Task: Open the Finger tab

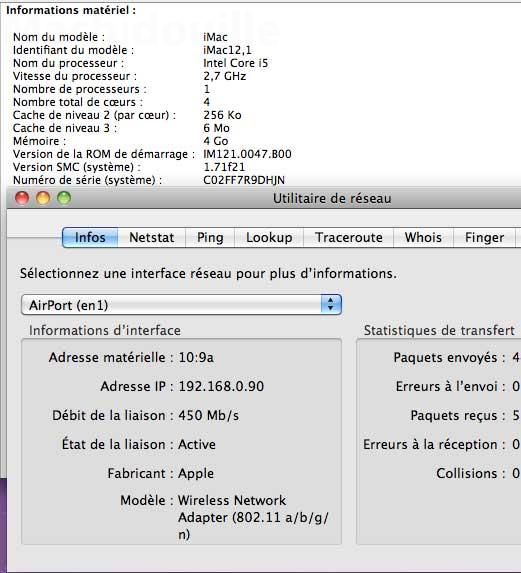Action: pos(484,238)
